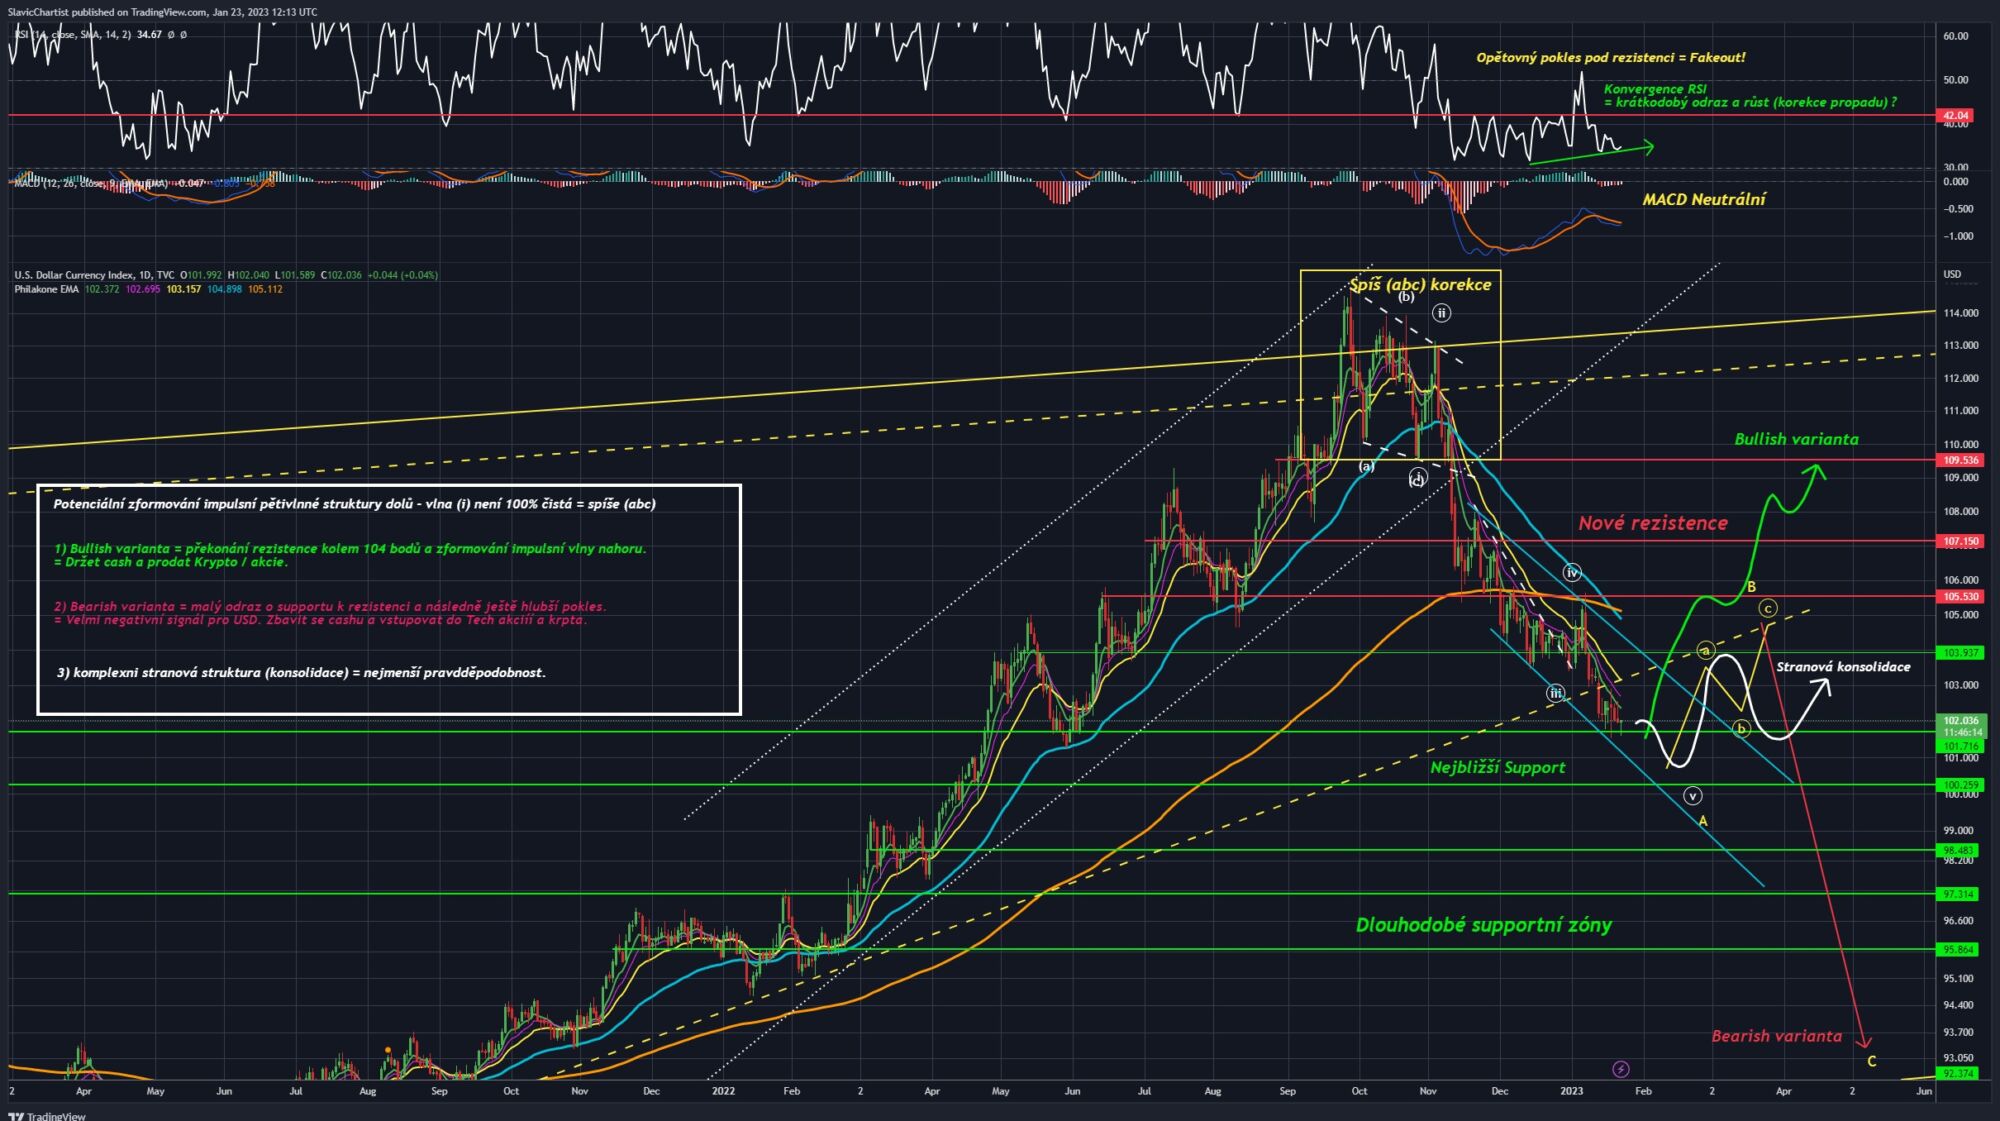
Task: Click the 'MACD Neutrální' annotation
Action: 1703,199
